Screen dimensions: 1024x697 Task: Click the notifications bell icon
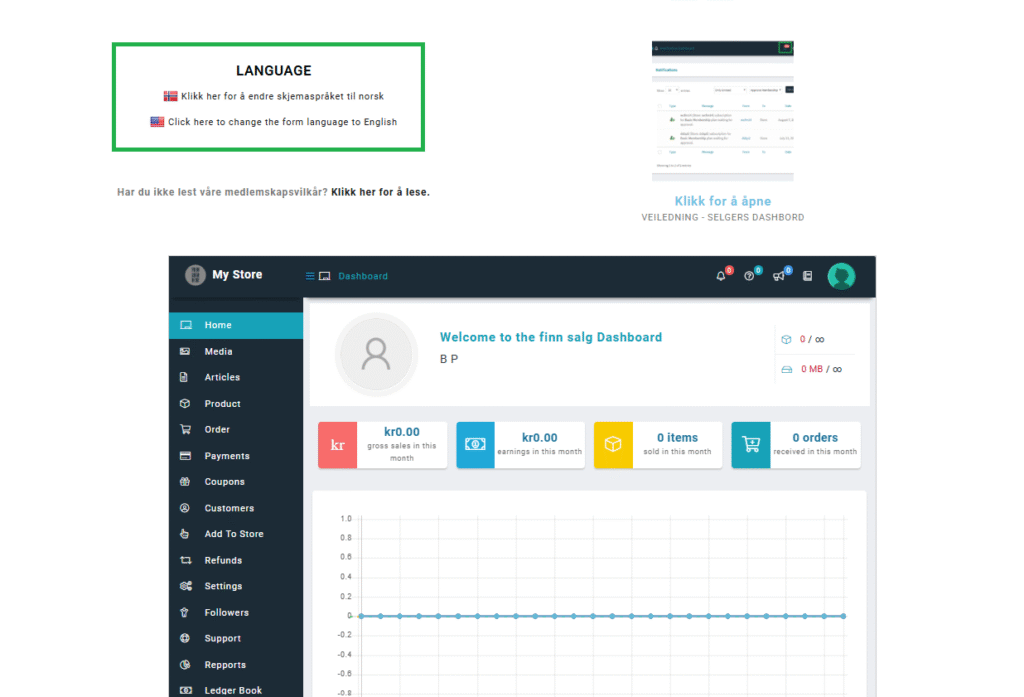[720, 276]
